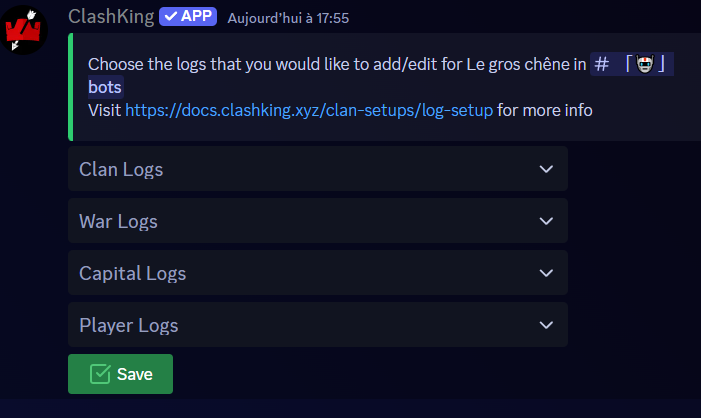Click the chevron arrow on Capital Logs
This screenshot has height=418, width=701.
[x=546, y=273]
